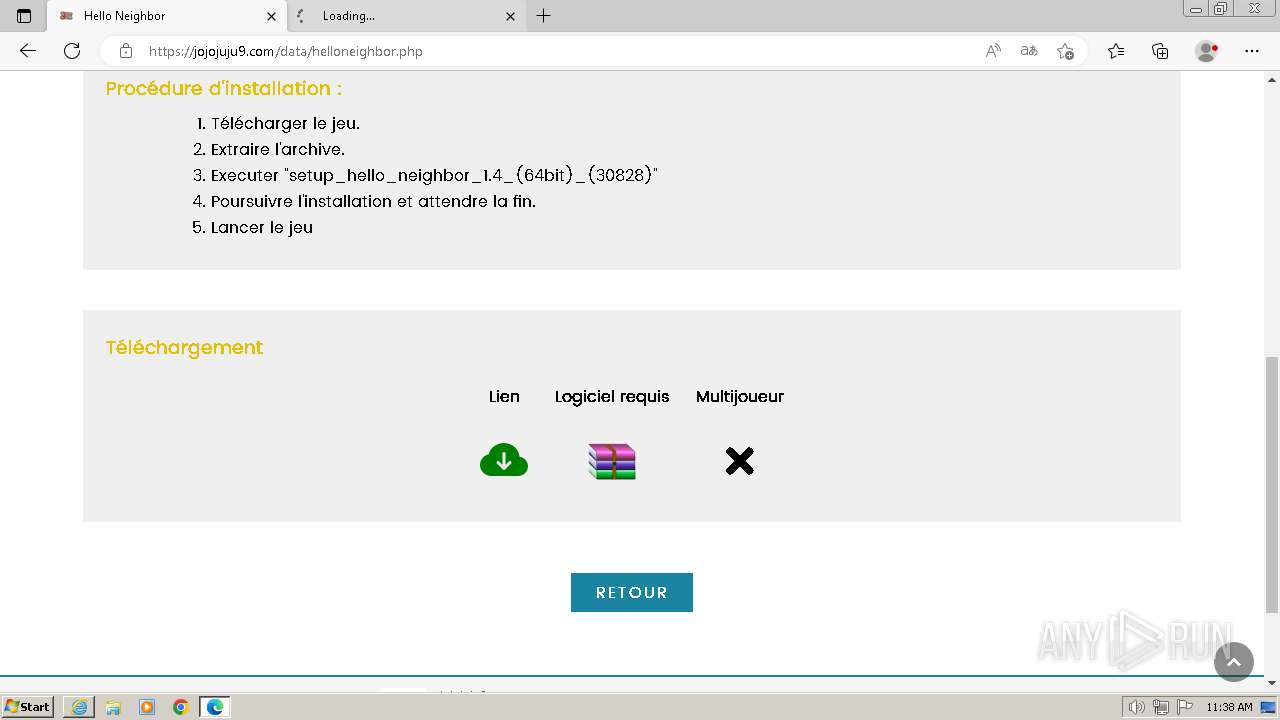Switch to the Hello Neighbor tab

(x=166, y=16)
